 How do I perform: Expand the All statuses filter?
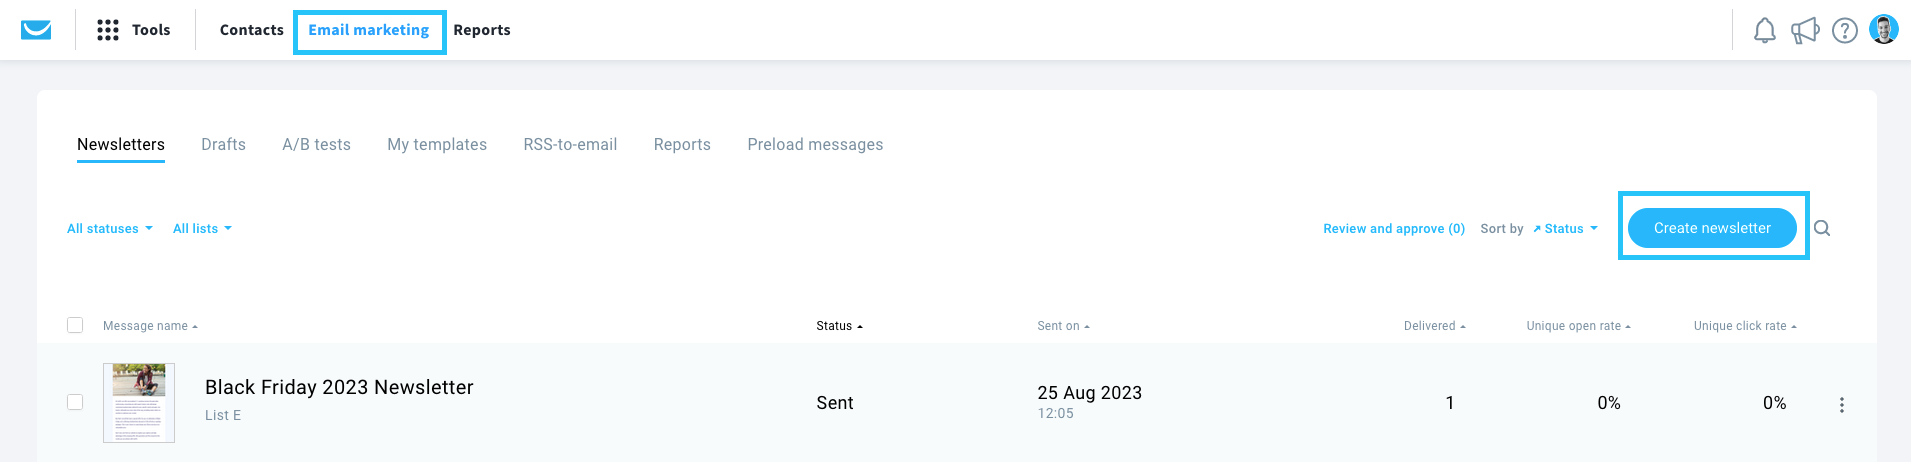click(x=110, y=229)
